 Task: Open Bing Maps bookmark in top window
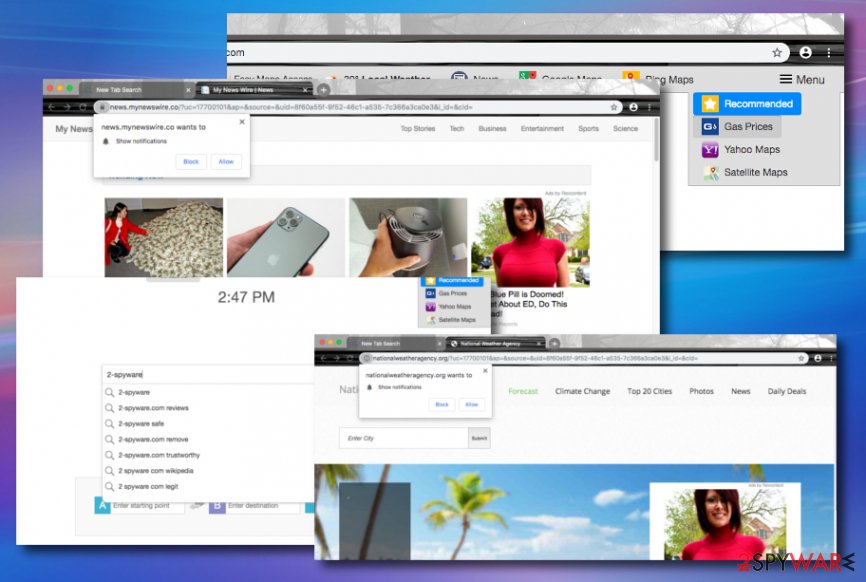(658, 80)
